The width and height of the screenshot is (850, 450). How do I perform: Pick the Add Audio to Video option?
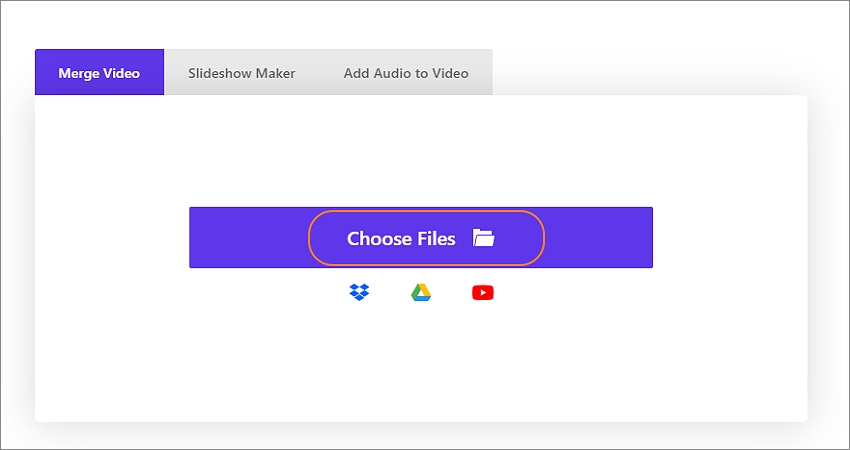[406, 73]
